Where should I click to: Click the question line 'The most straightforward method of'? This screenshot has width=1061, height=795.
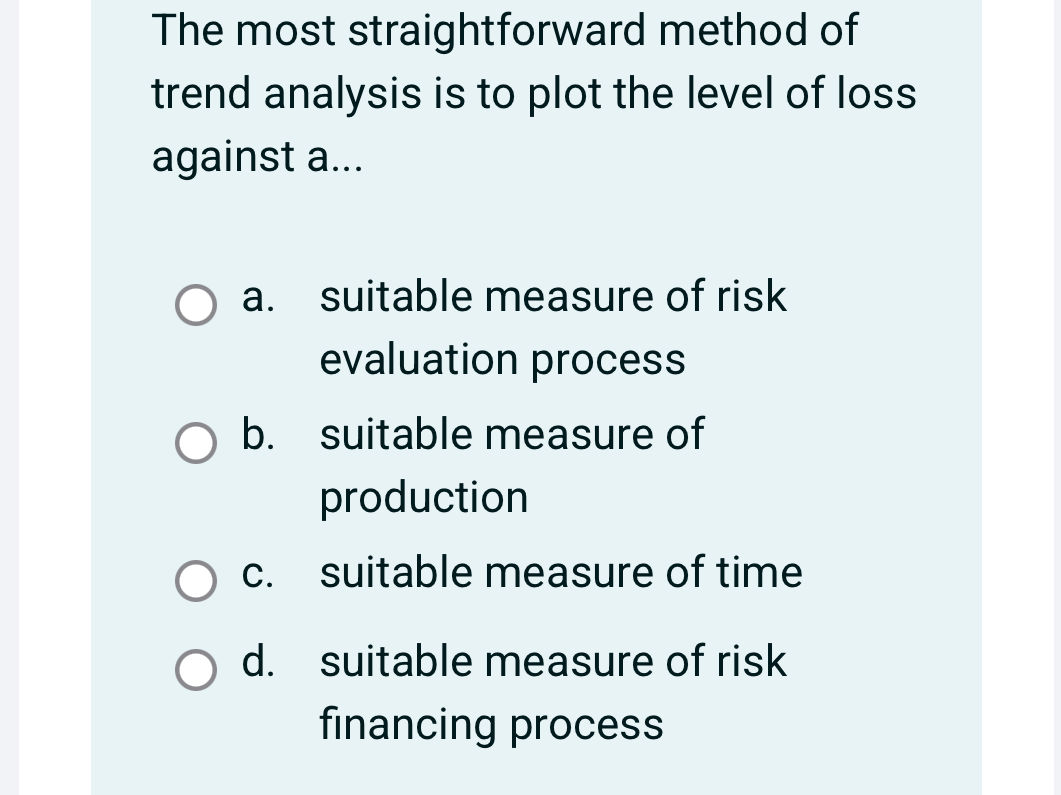pyautogui.click(x=505, y=30)
